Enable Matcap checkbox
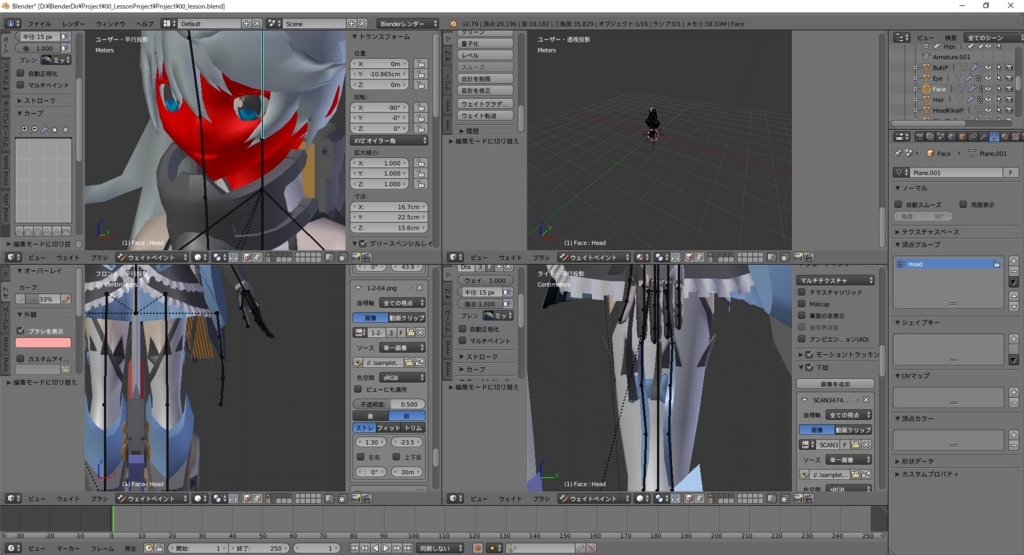1024x555 pixels. (x=801, y=304)
